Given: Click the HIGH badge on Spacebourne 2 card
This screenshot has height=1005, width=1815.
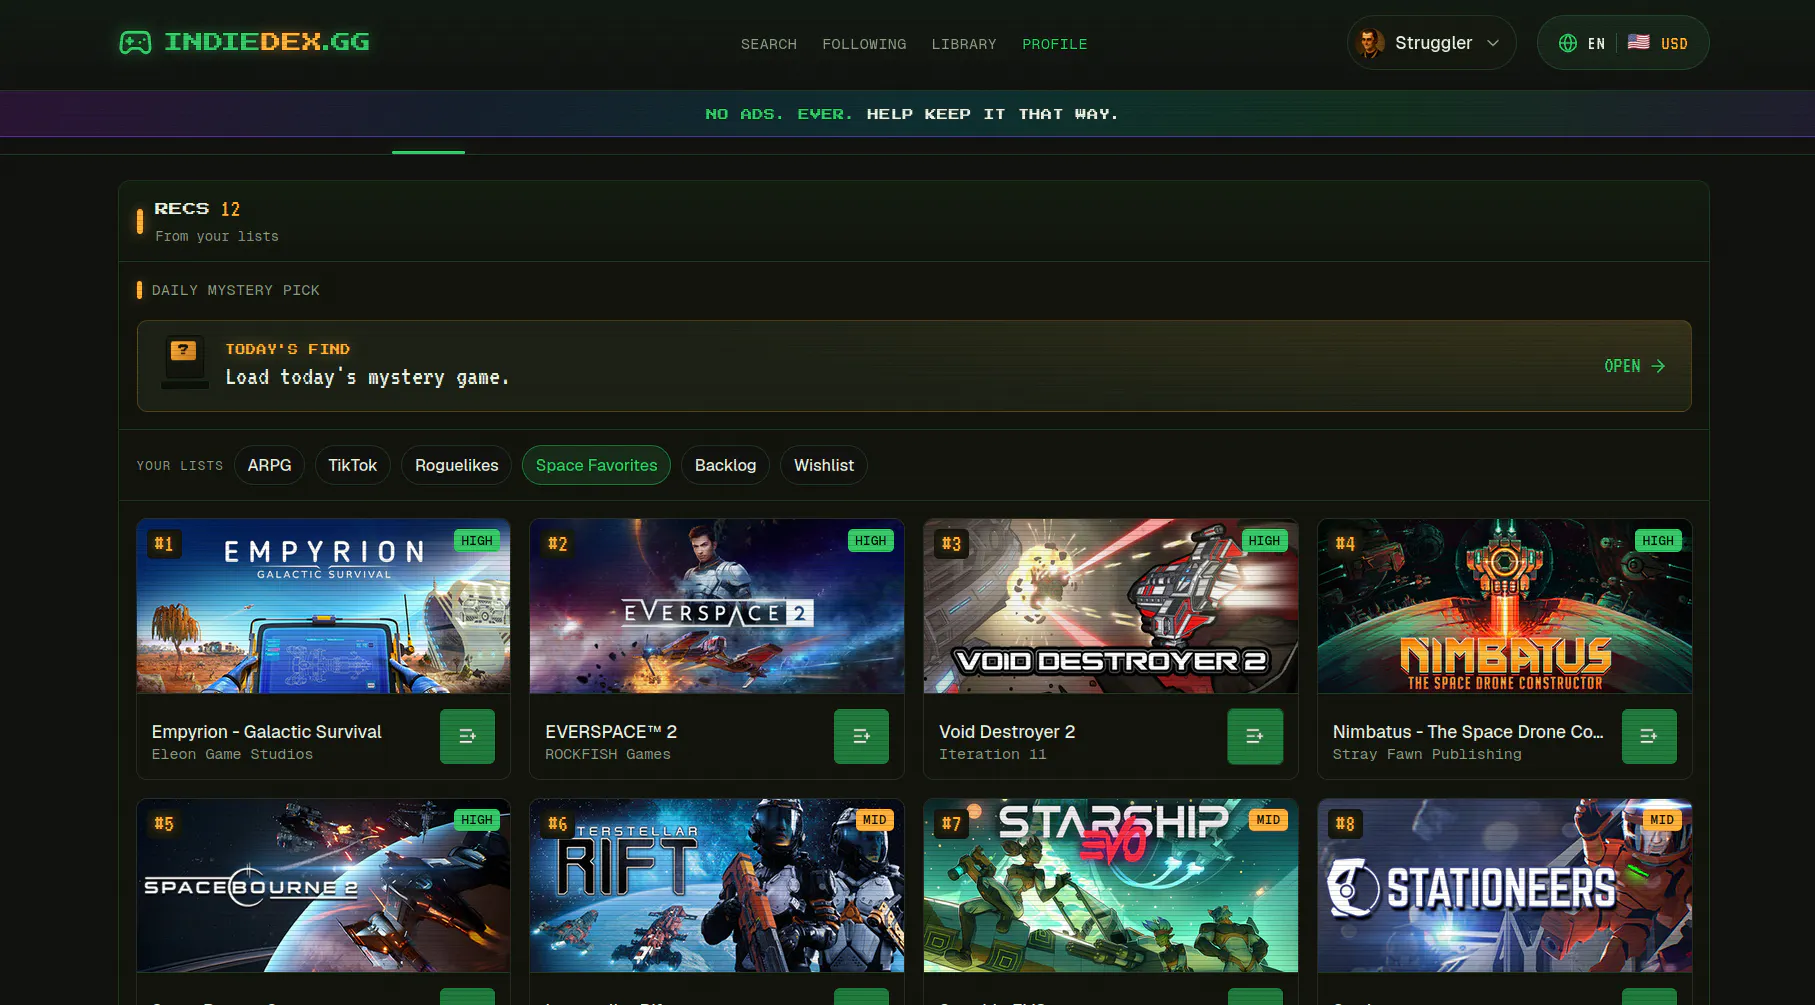Looking at the screenshot, I should (477, 820).
